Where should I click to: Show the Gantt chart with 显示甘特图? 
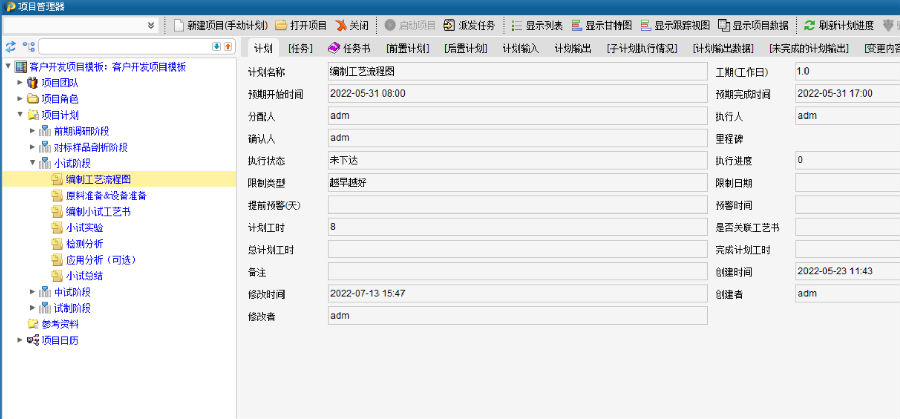click(x=602, y=25)
